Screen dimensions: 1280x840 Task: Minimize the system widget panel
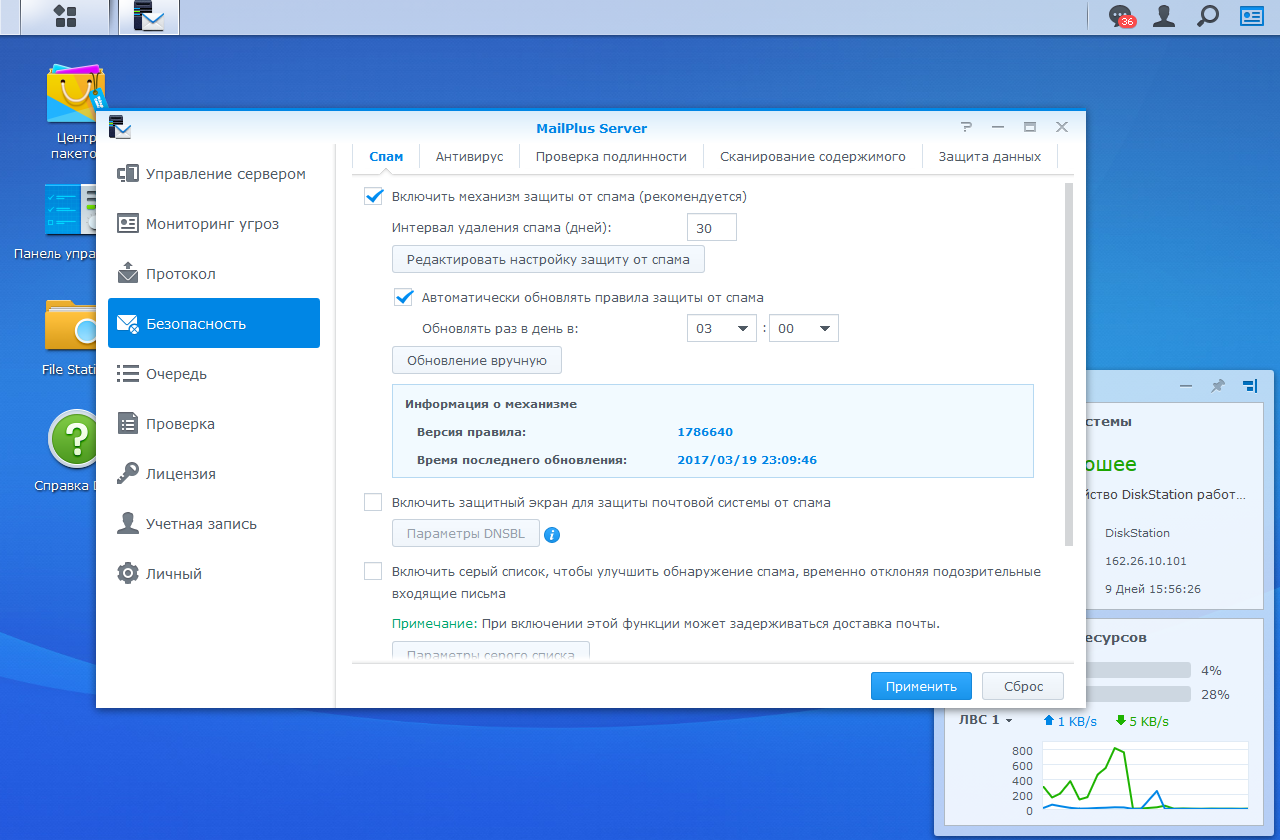[1186, 386]
